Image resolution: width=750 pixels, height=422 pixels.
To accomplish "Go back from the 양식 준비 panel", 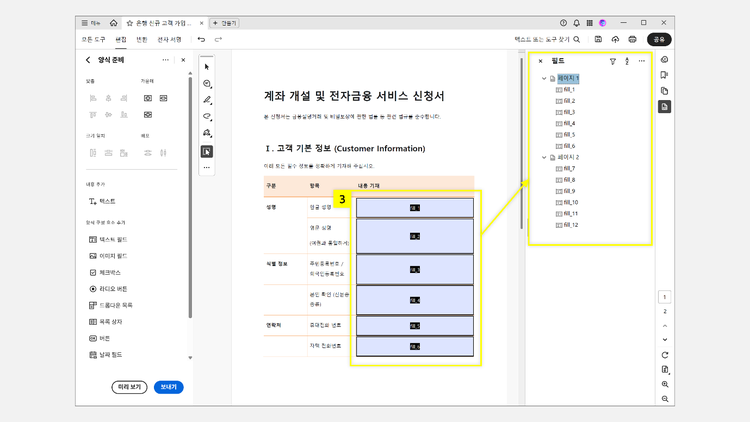I will point(88,60).
